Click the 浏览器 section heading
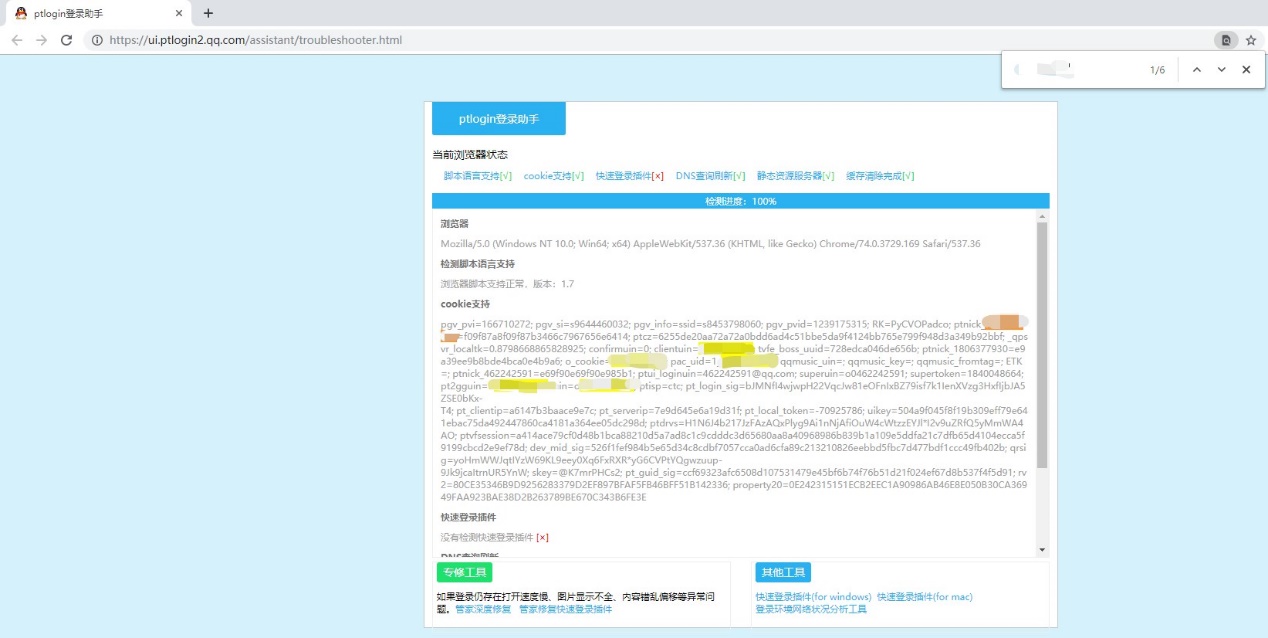1268x638 pixels. (x=454, y=224)
